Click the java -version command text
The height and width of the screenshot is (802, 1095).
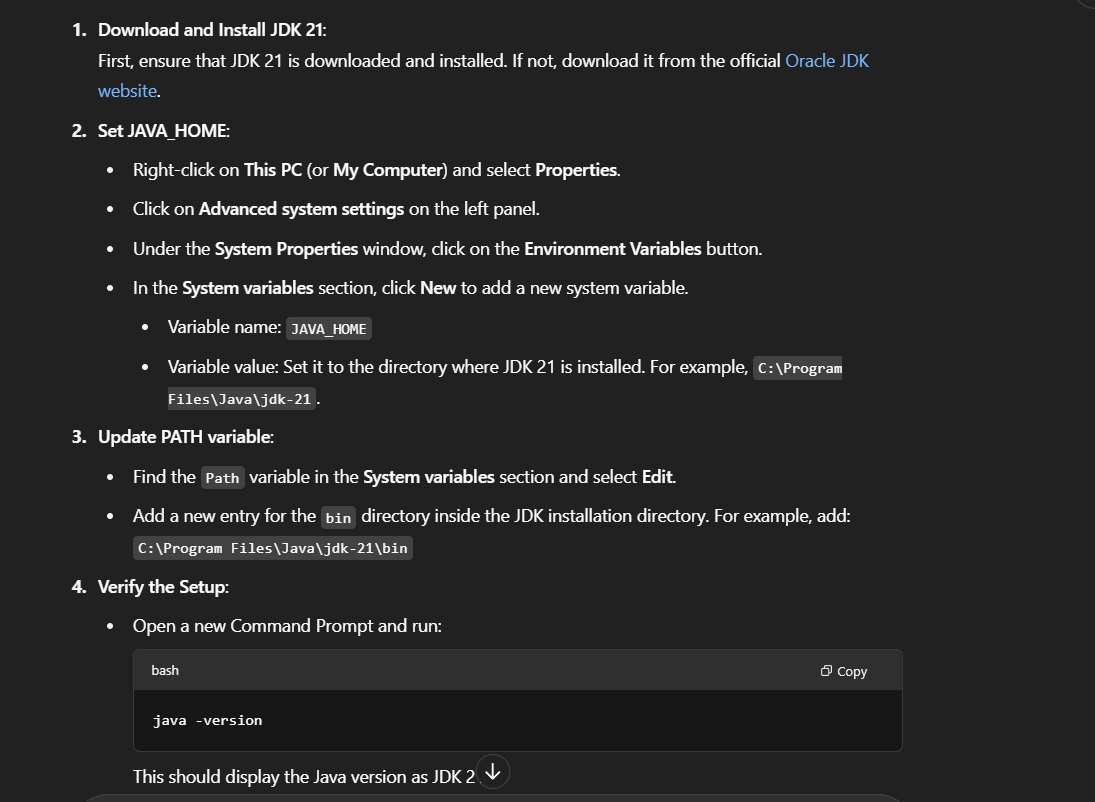(x=207, y=720)
